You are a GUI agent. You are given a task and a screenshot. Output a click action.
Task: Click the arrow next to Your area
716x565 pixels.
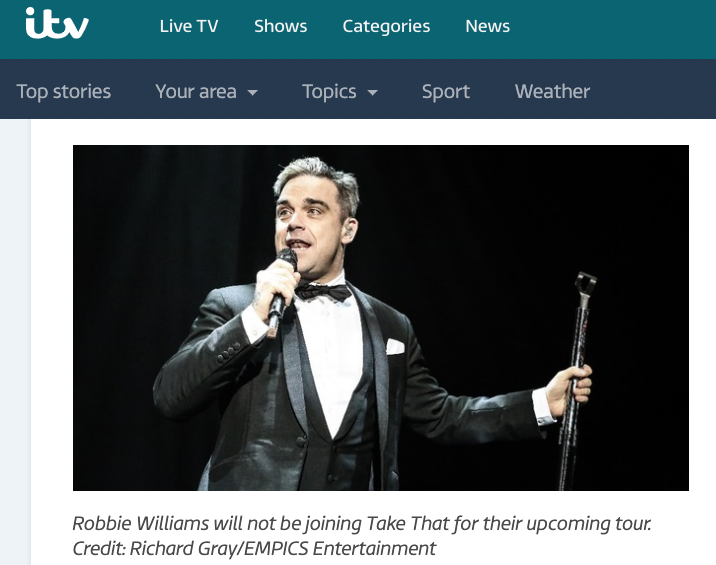pos(253,93)
